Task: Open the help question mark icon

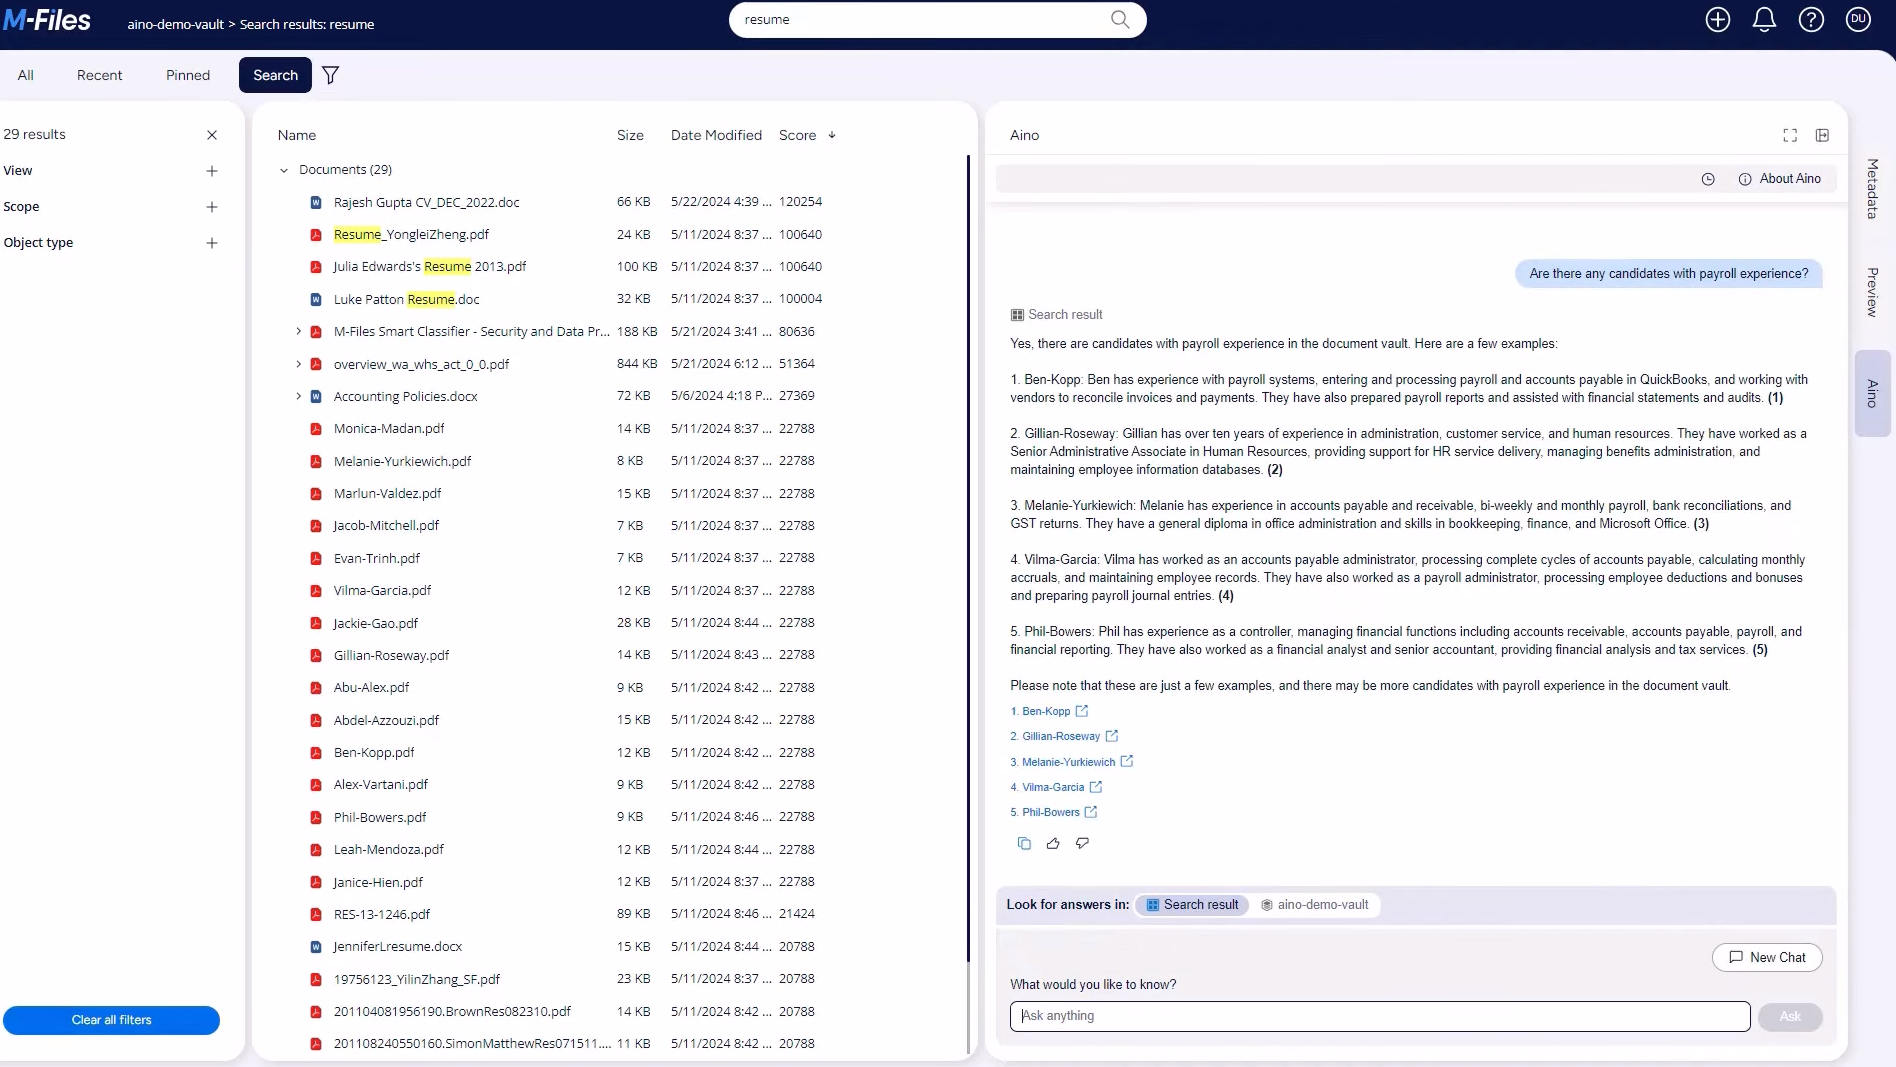Action: tap(1811, 20)
